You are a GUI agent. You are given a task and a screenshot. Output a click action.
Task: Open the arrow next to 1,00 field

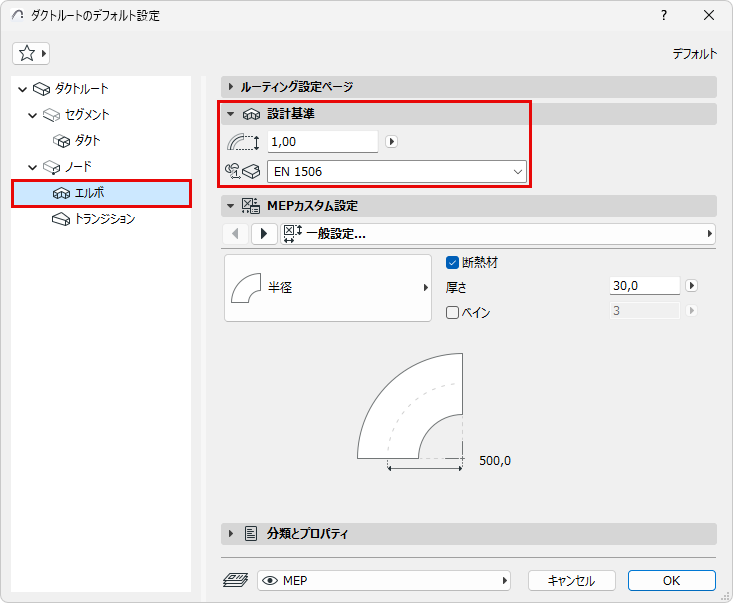[x=391, y=142]
